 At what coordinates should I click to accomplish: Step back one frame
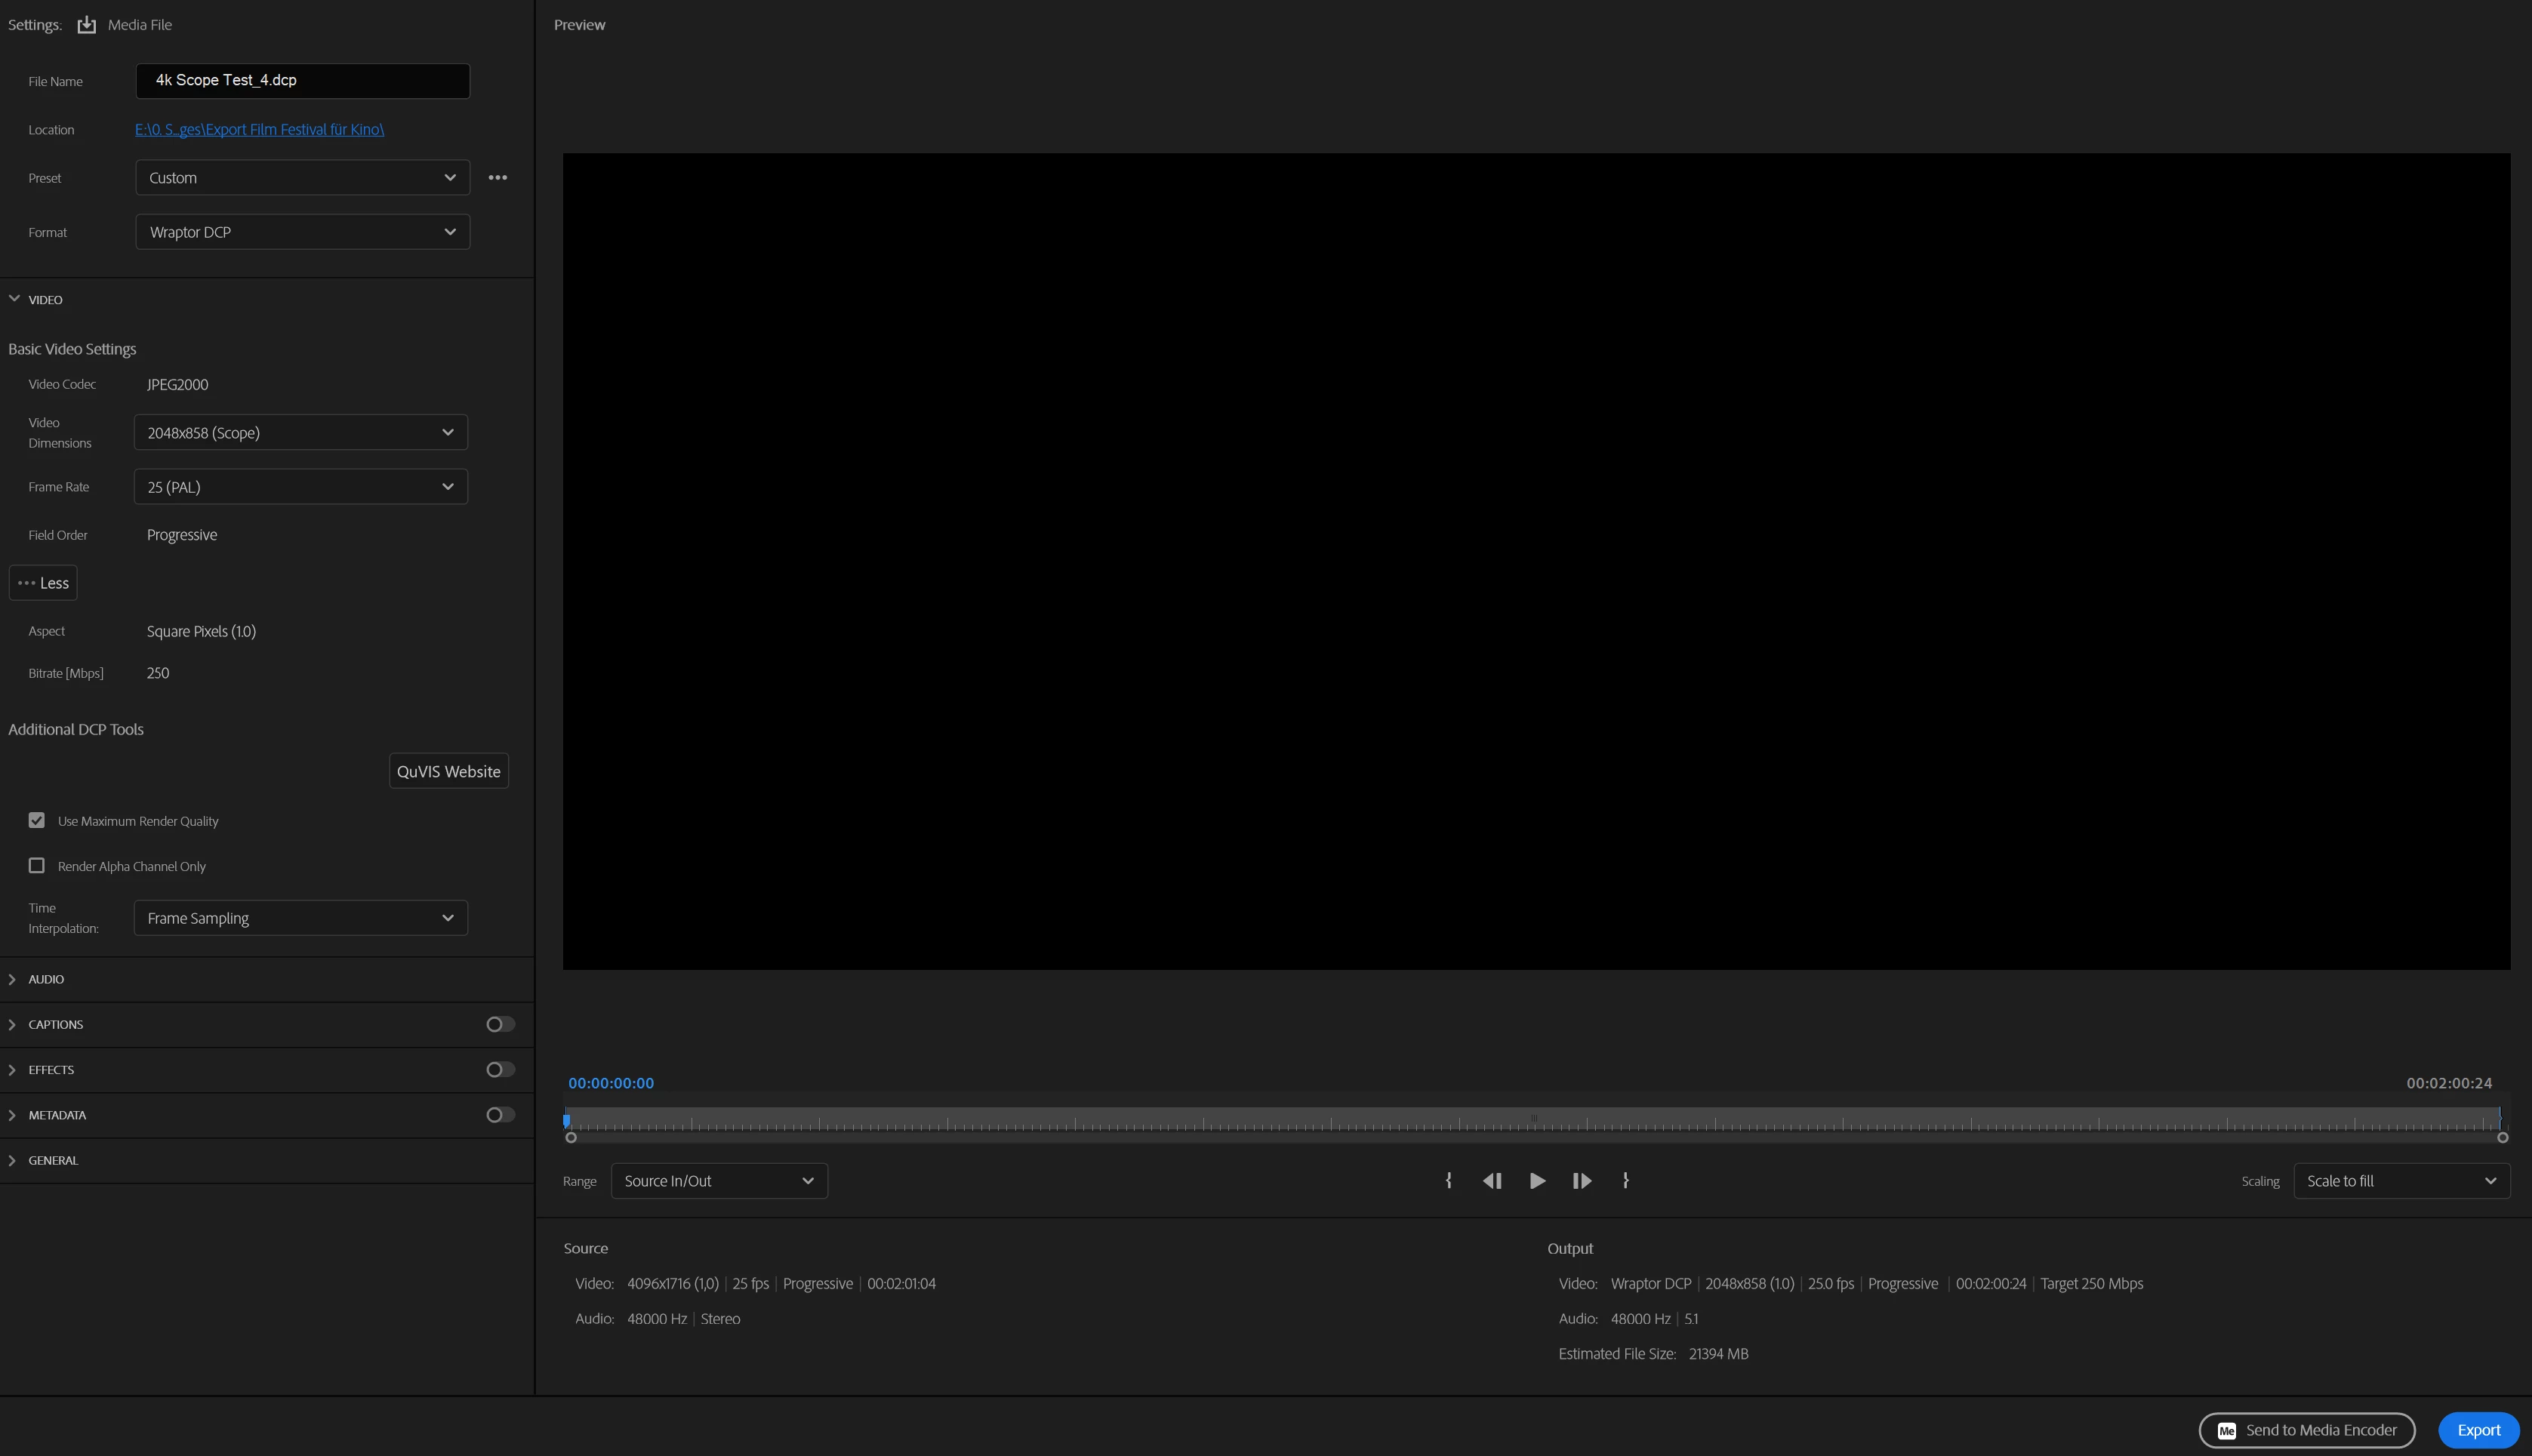click(1492, 1181)
